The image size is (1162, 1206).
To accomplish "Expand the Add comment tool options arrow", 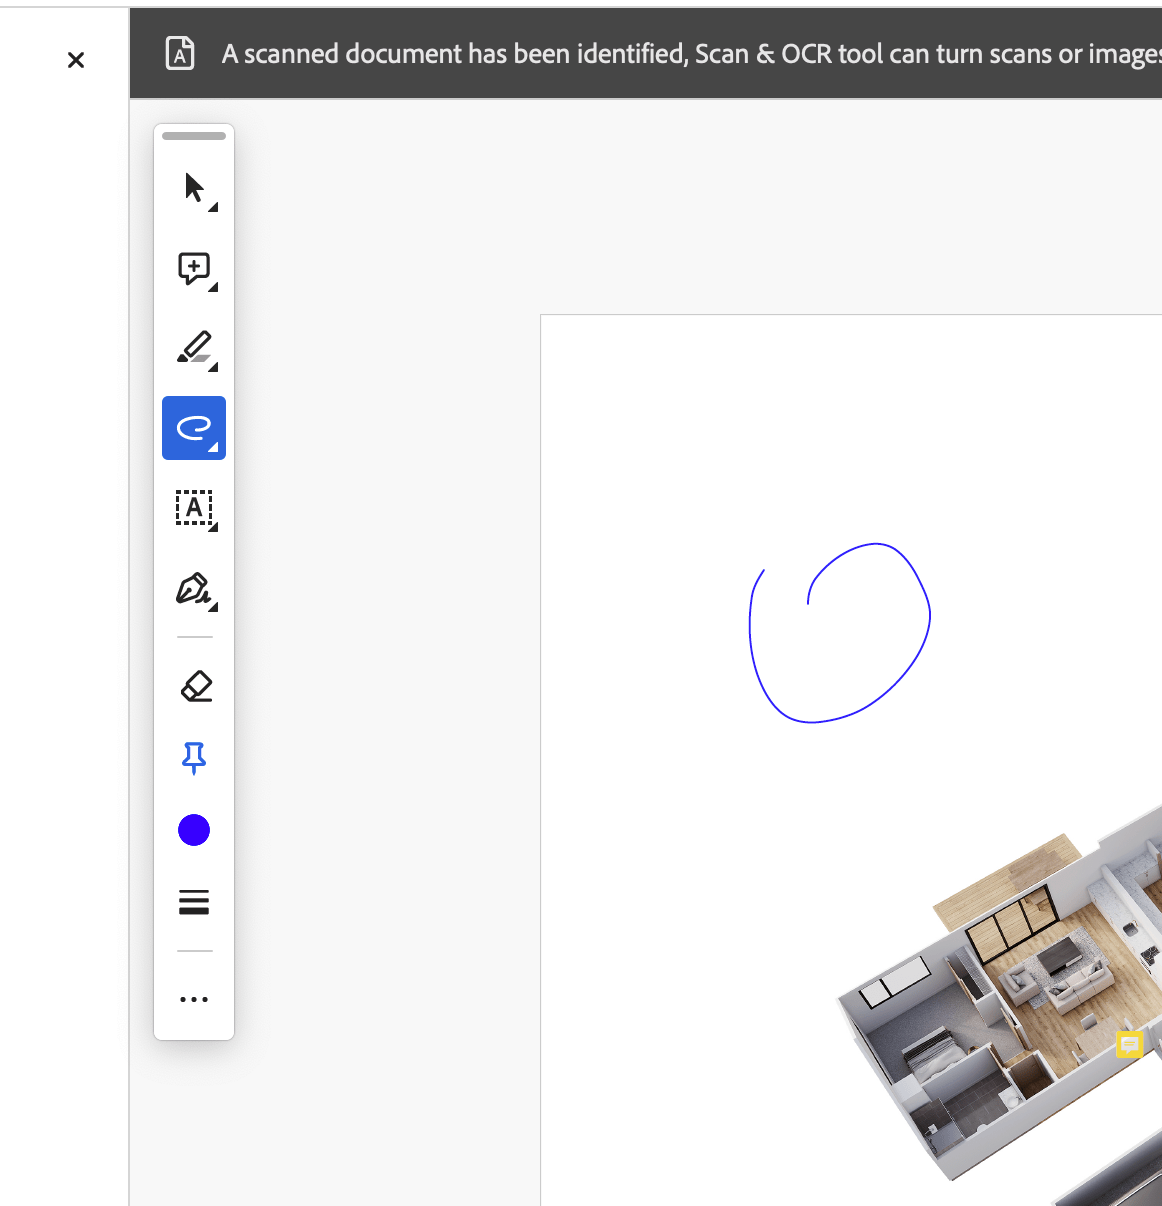I will click(211, 287).
